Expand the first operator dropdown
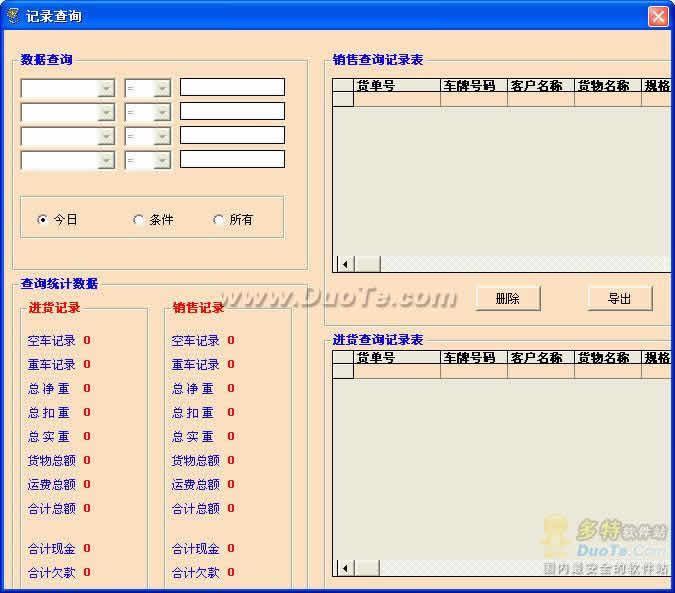 coord(162,88)
